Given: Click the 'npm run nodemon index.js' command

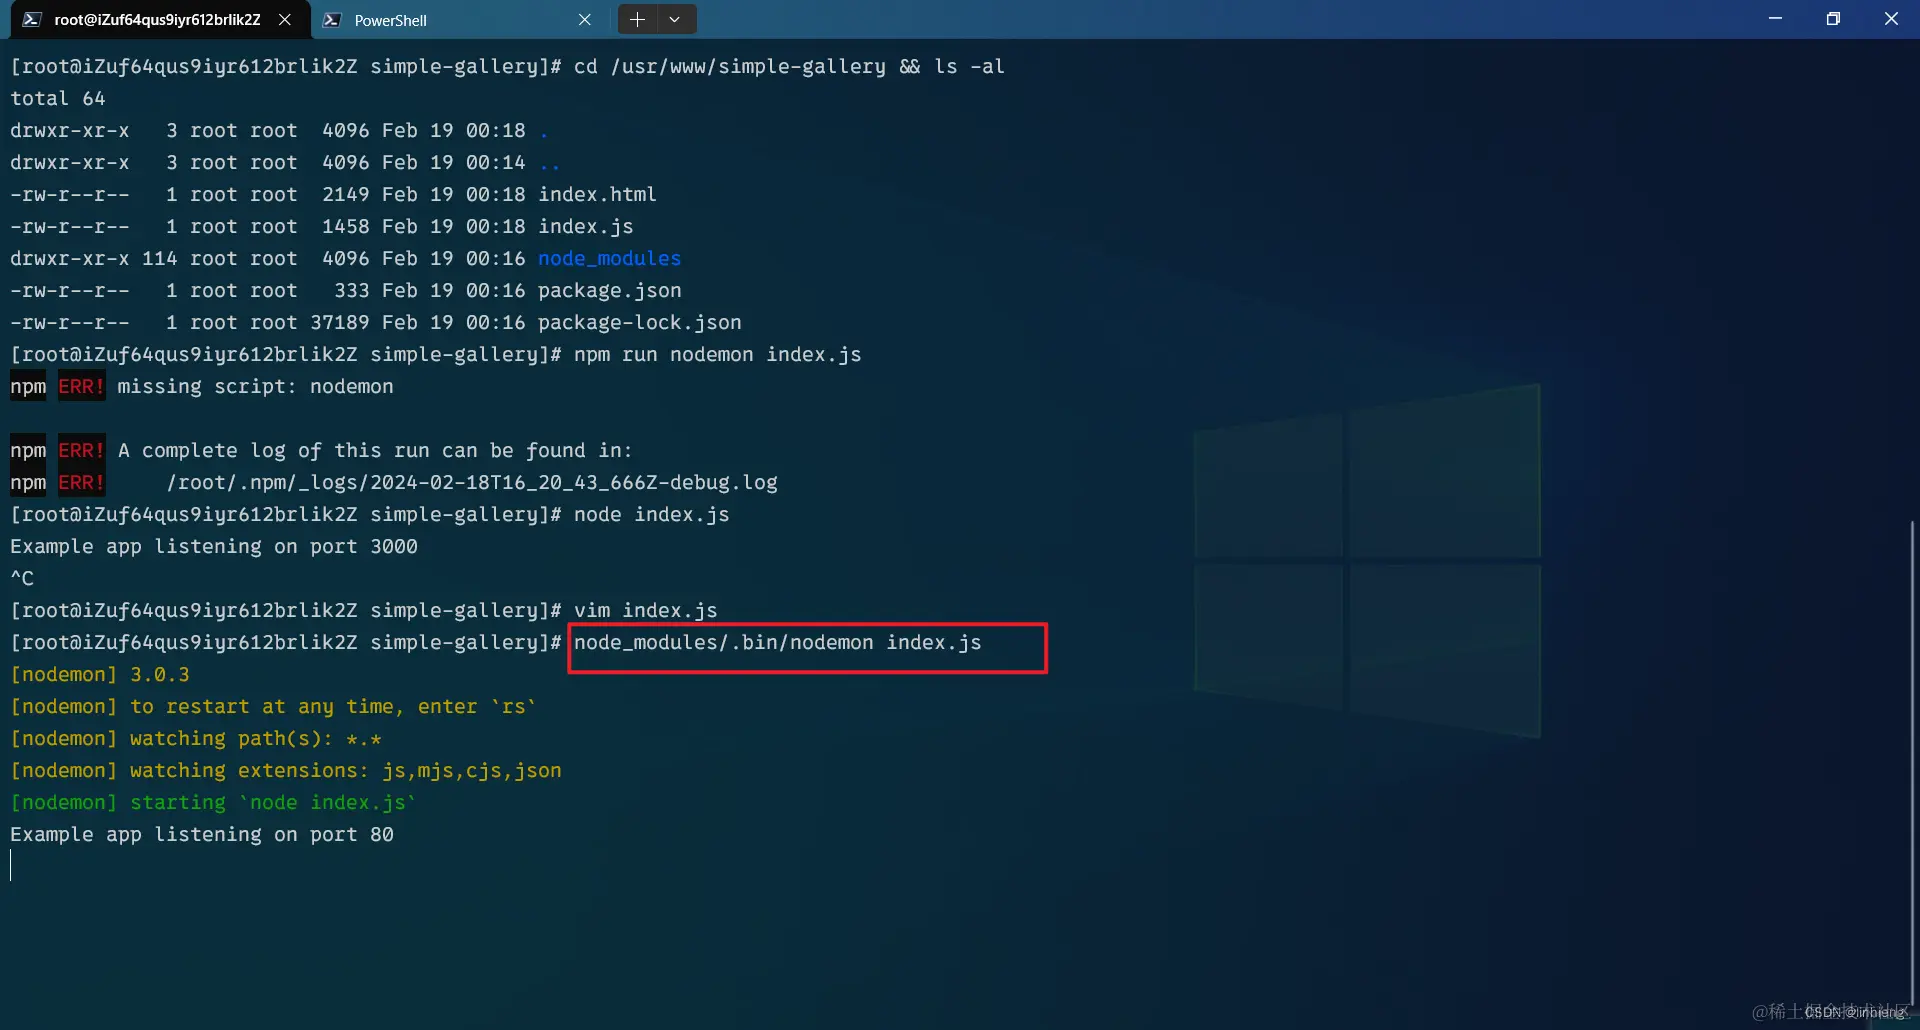Looking at the screenshot, I should [718, 354].
